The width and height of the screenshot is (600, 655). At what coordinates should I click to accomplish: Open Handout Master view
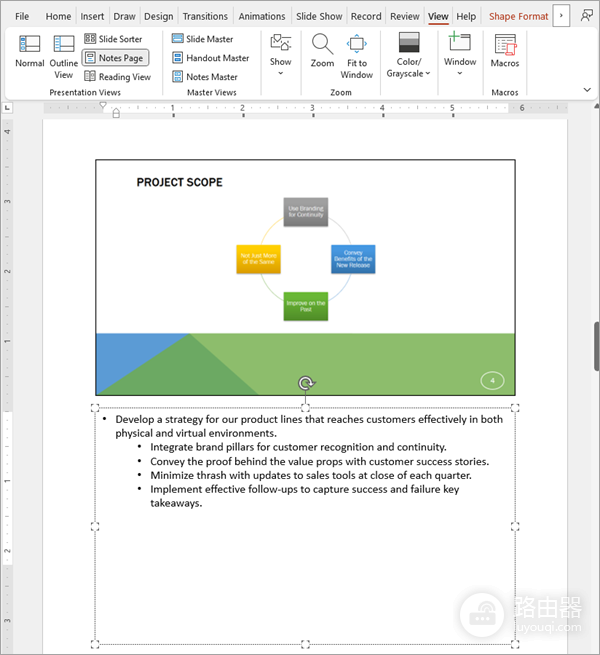click(x=211, y=58)
